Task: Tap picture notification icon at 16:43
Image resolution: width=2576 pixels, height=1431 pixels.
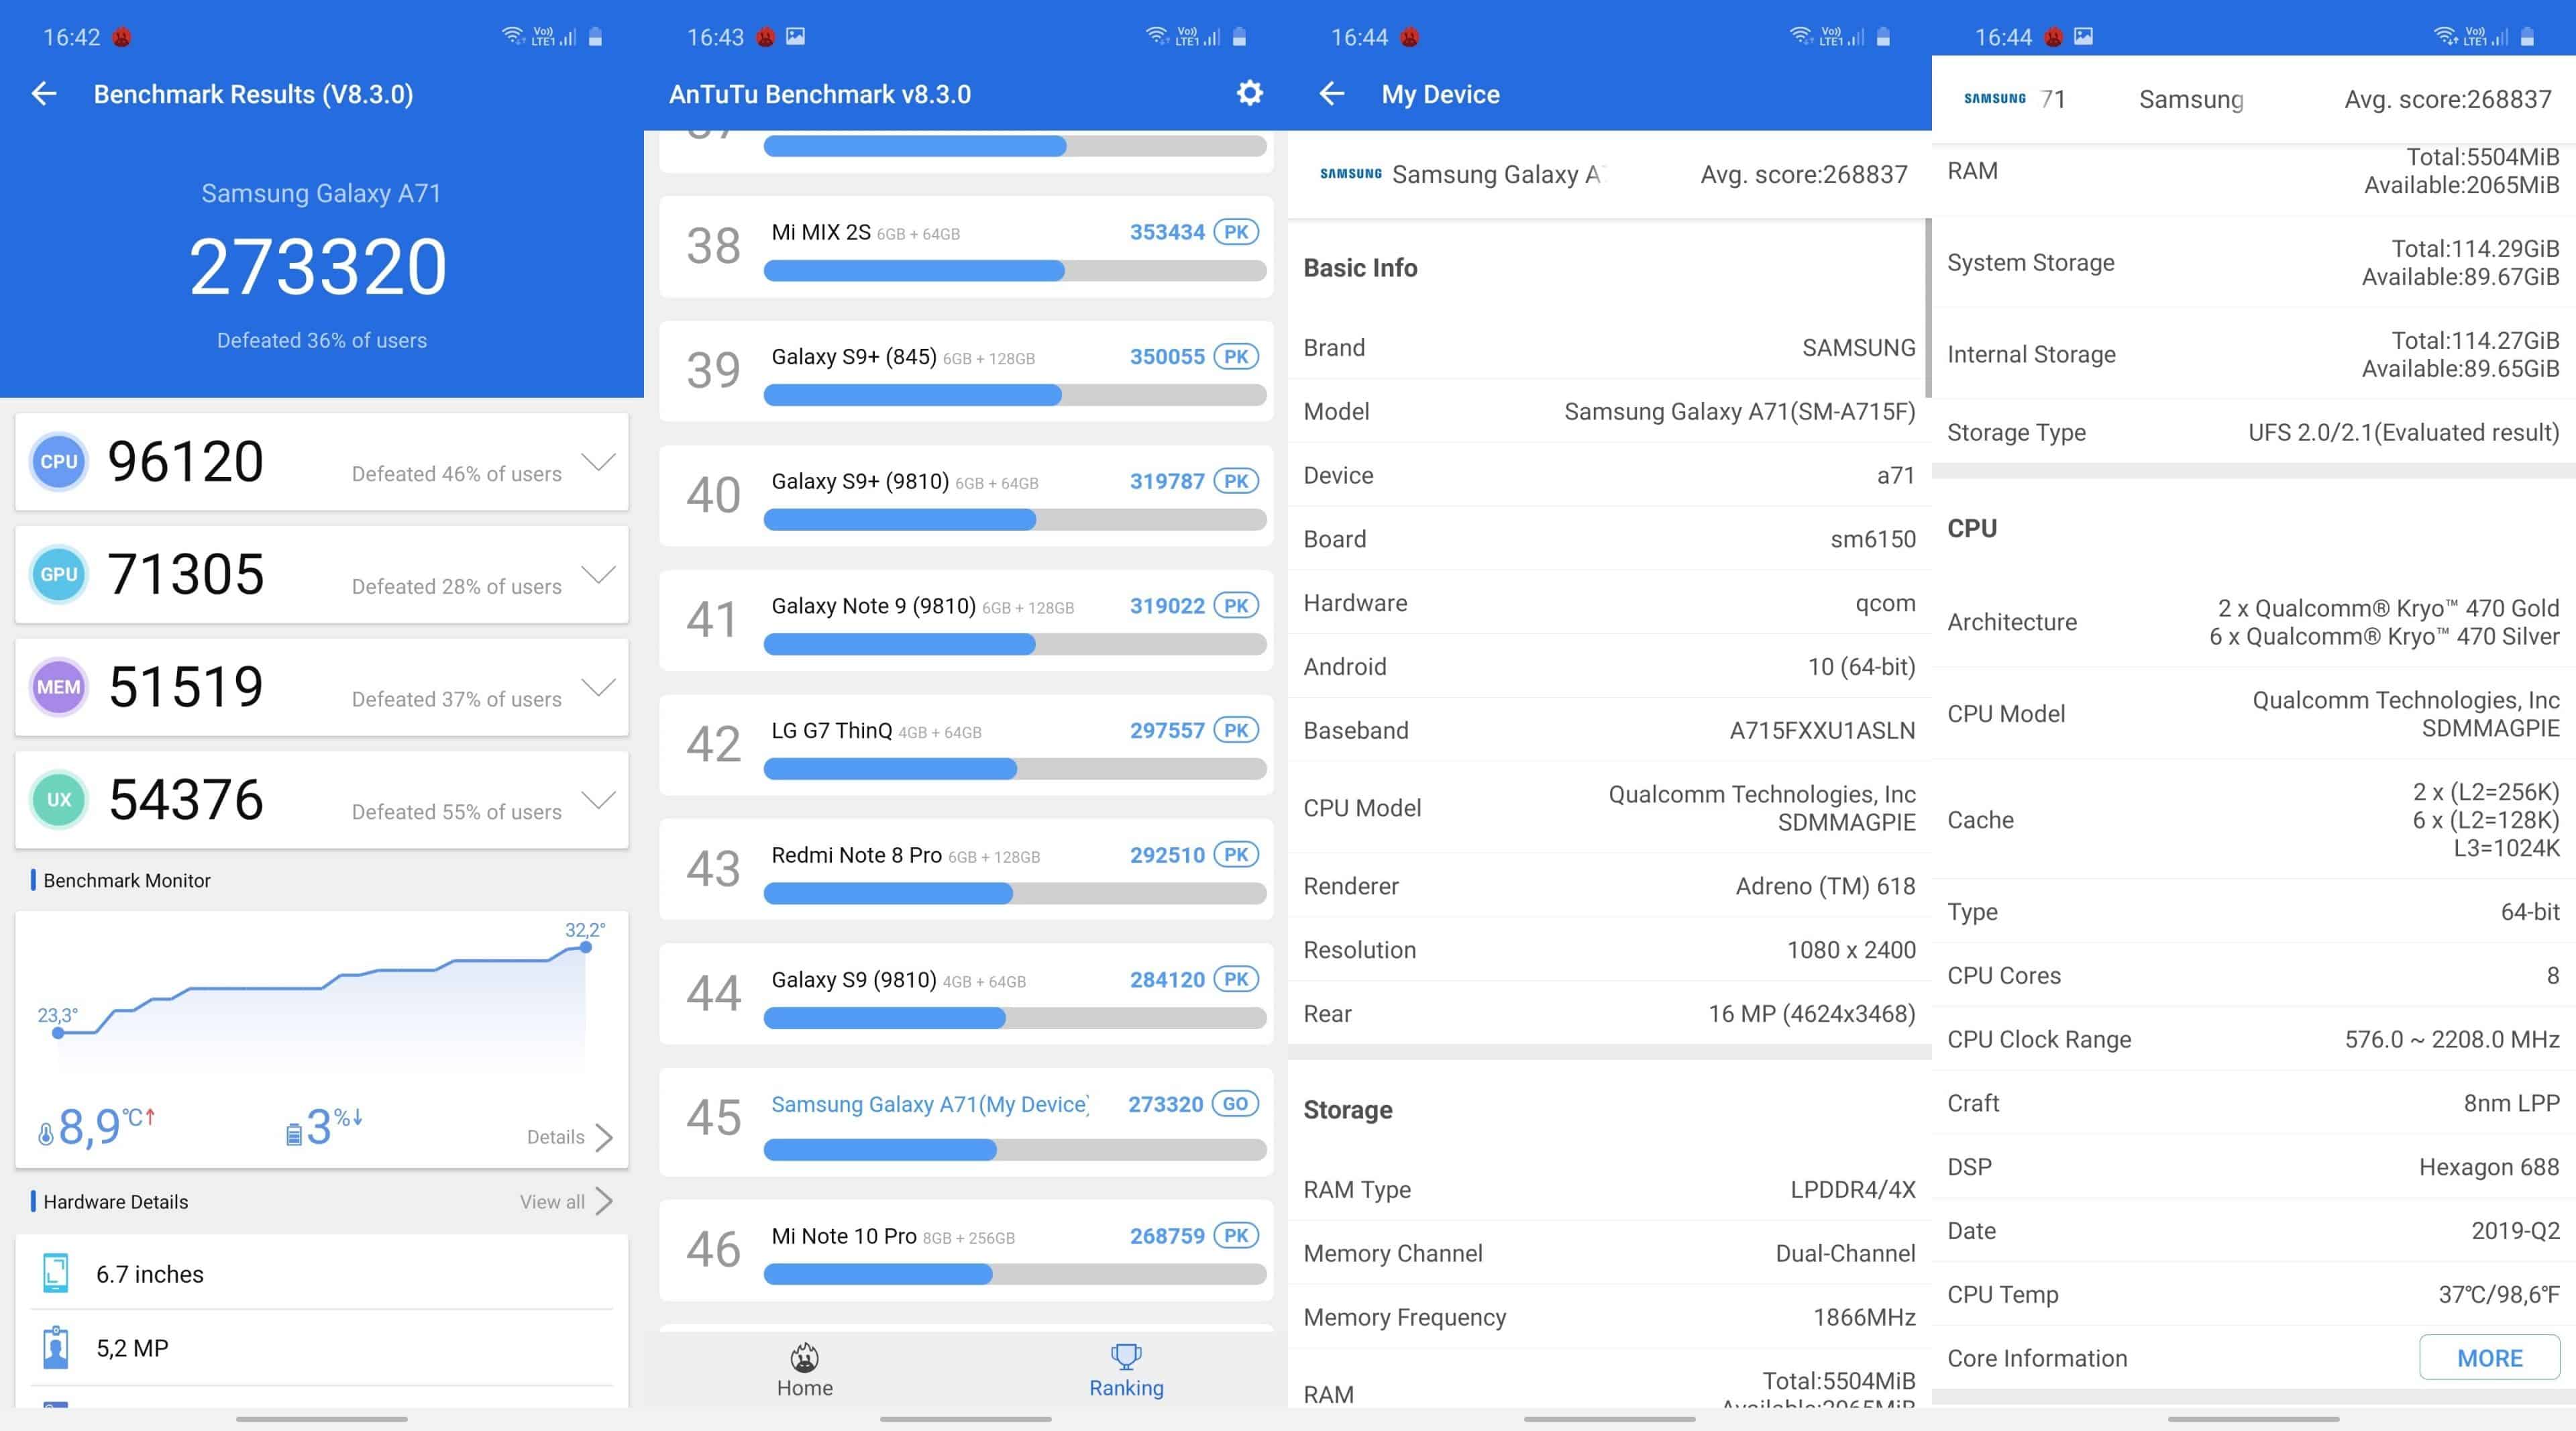Action: [795, 36]
